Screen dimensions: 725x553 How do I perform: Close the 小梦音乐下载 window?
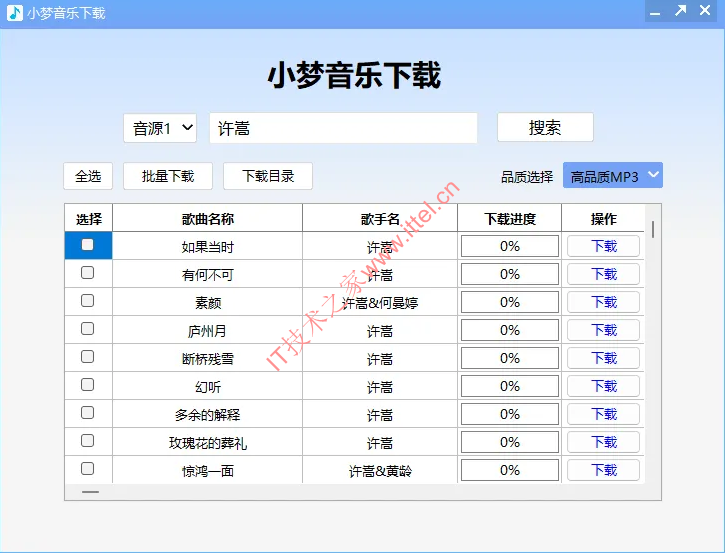pyautogui.click(x=705, y=10)
